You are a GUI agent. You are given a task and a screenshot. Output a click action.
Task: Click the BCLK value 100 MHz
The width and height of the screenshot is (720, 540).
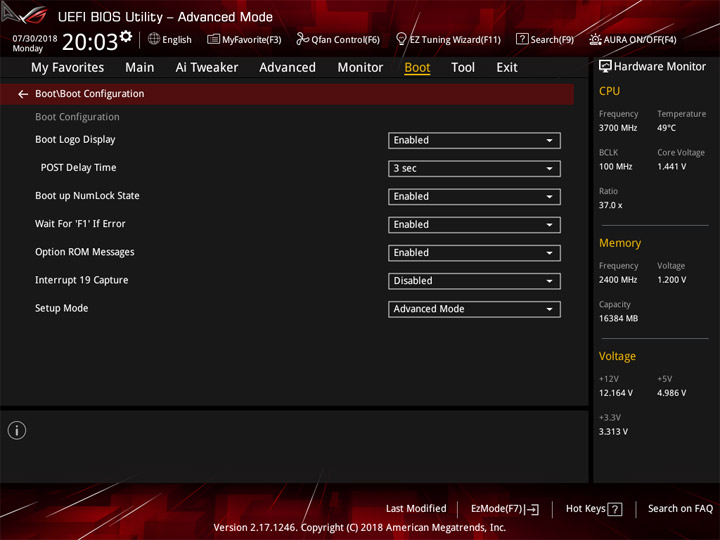pos(616,167)
